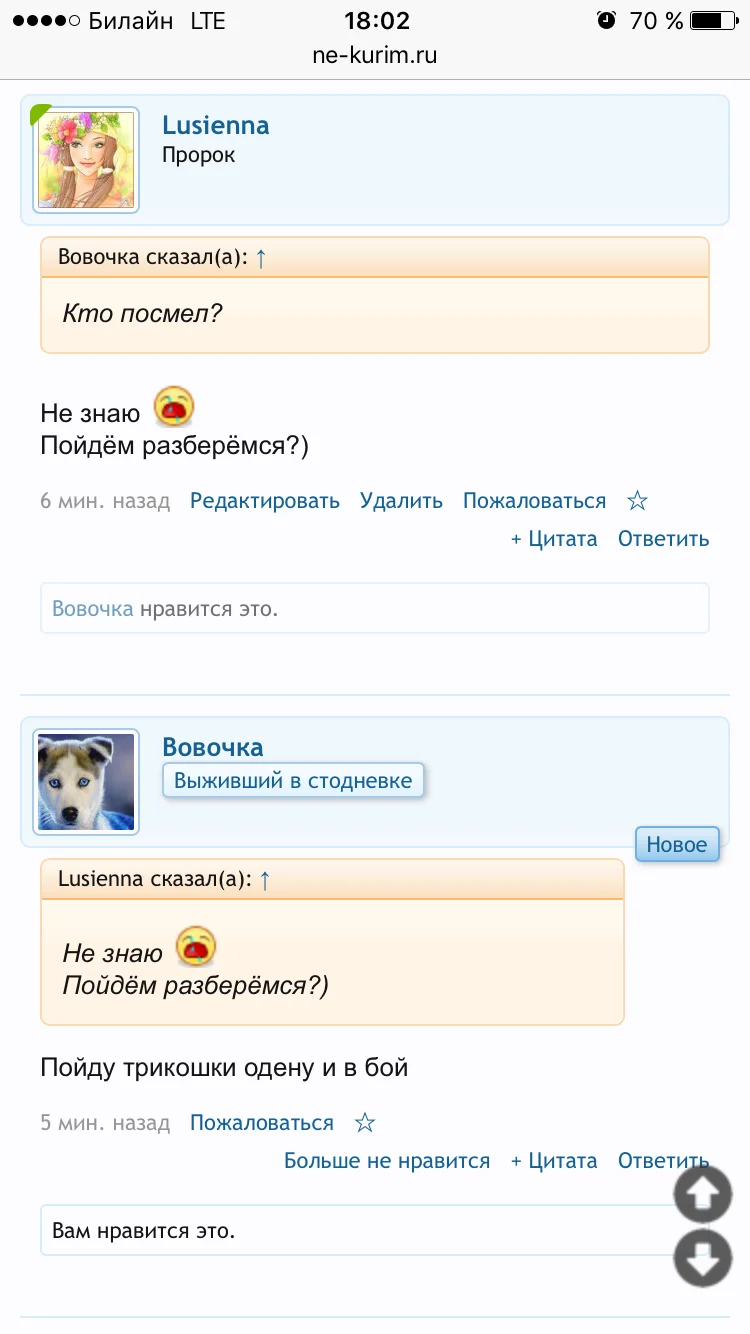Click the scroll-up arrow button
This screenshot has height=1334, width=750.
pyautogui.click(x=703, y=1193)
